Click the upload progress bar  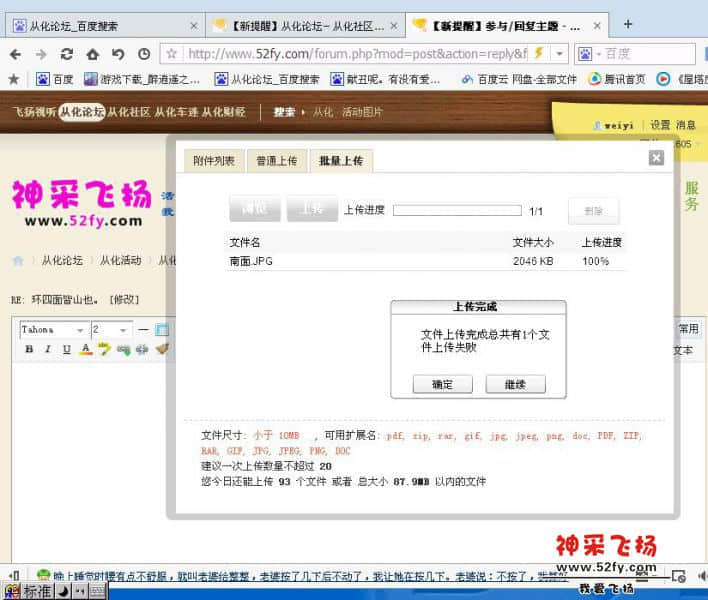[x=457, y=210]
